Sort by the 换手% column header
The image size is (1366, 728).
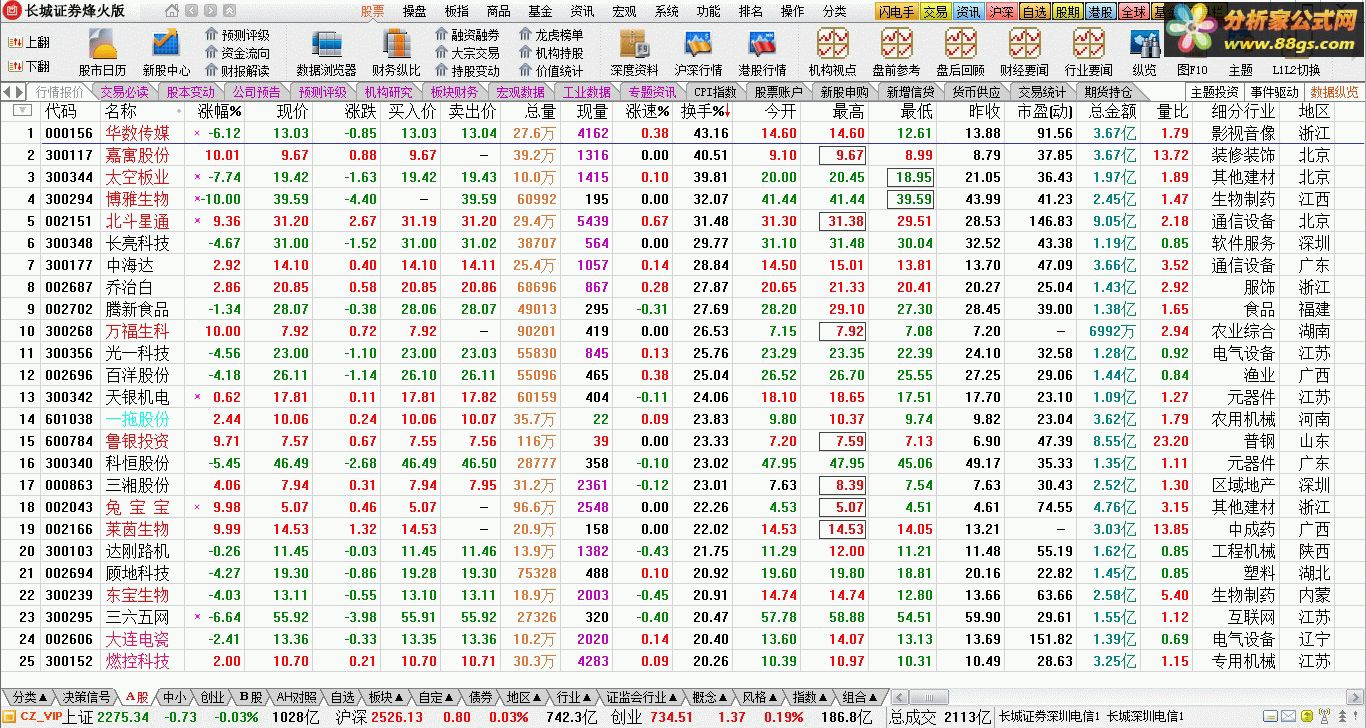[706, 111]
